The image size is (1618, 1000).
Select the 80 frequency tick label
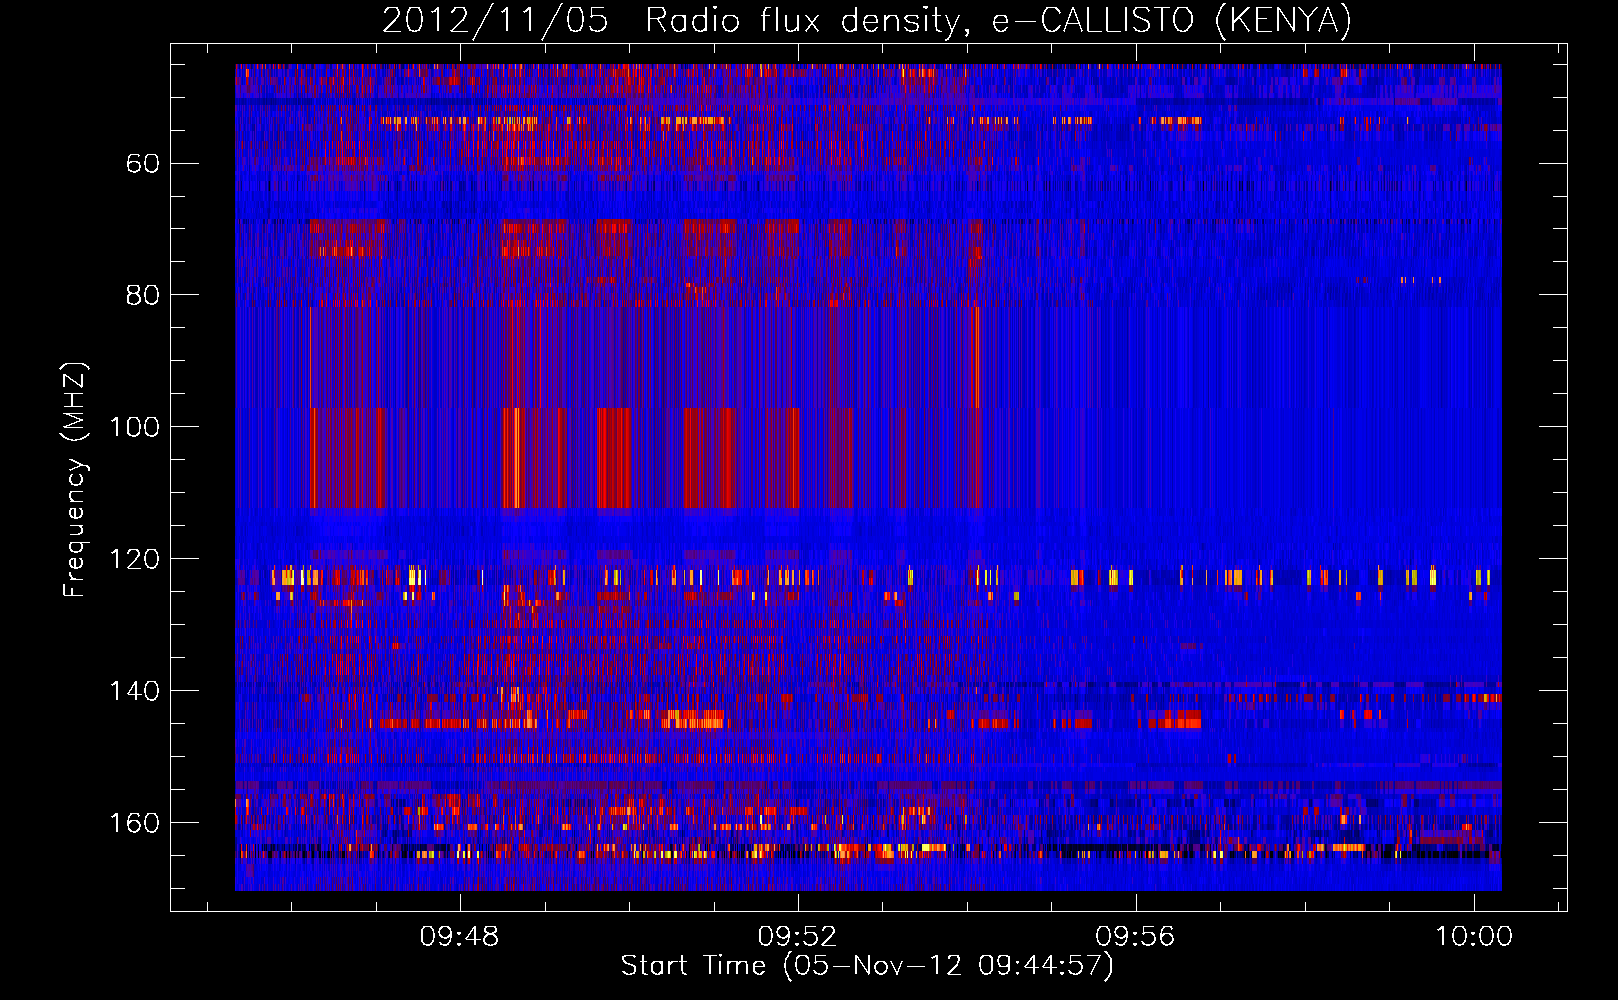[x=143, y=295]
